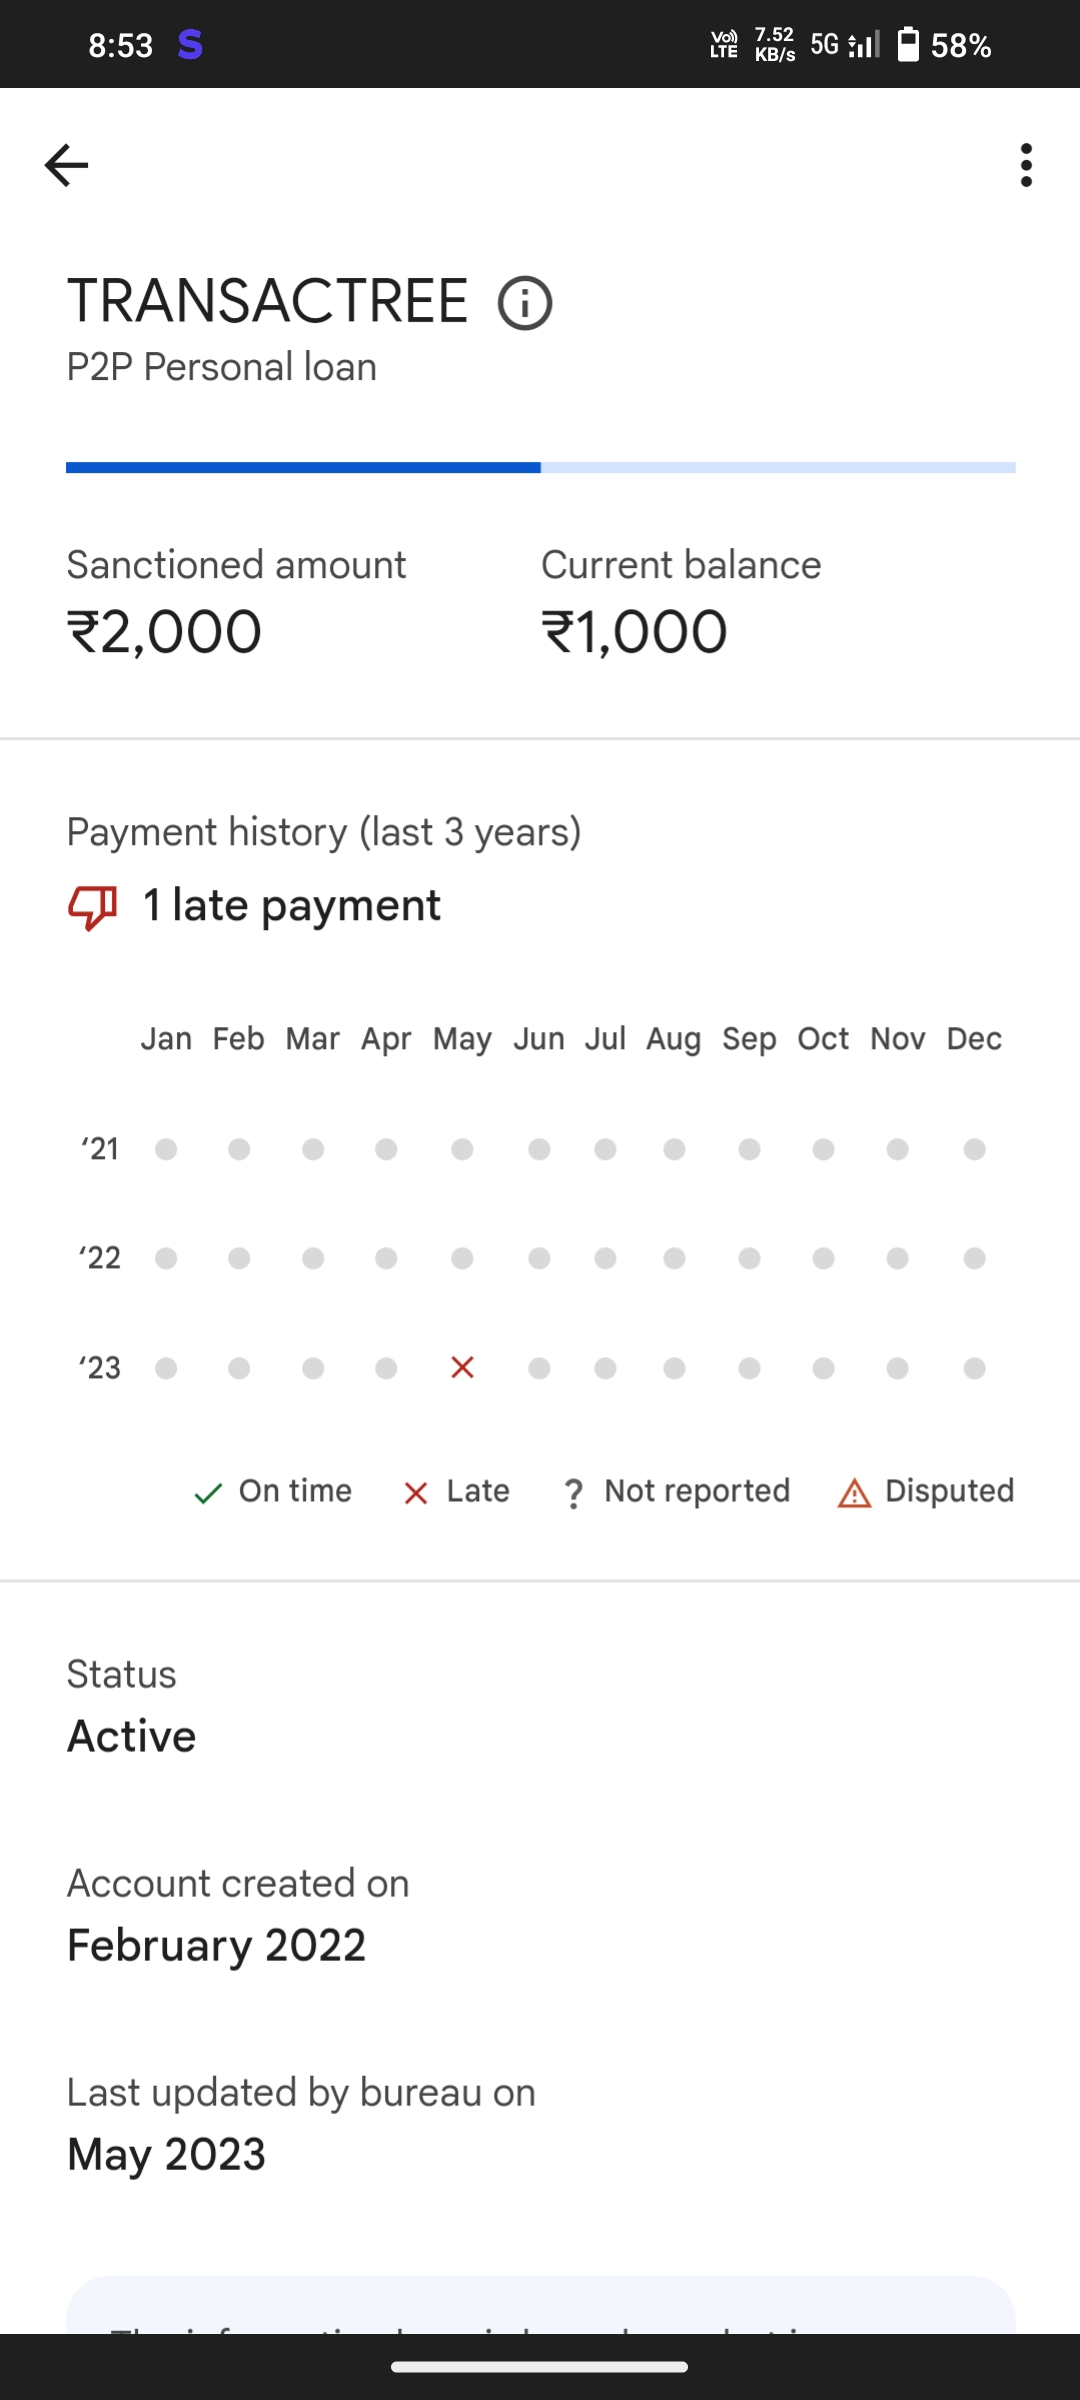Screen dimensions: 1080x2400
Task: Tap the Disputed warning triangle icon
Action: click(854, 1494)
